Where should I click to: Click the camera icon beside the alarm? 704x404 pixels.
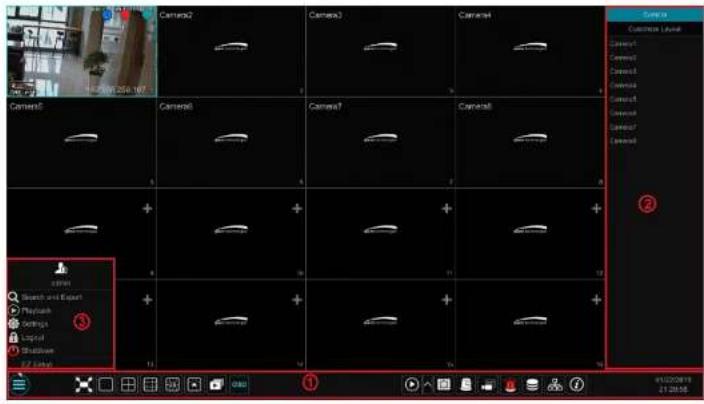pos(488,385)
